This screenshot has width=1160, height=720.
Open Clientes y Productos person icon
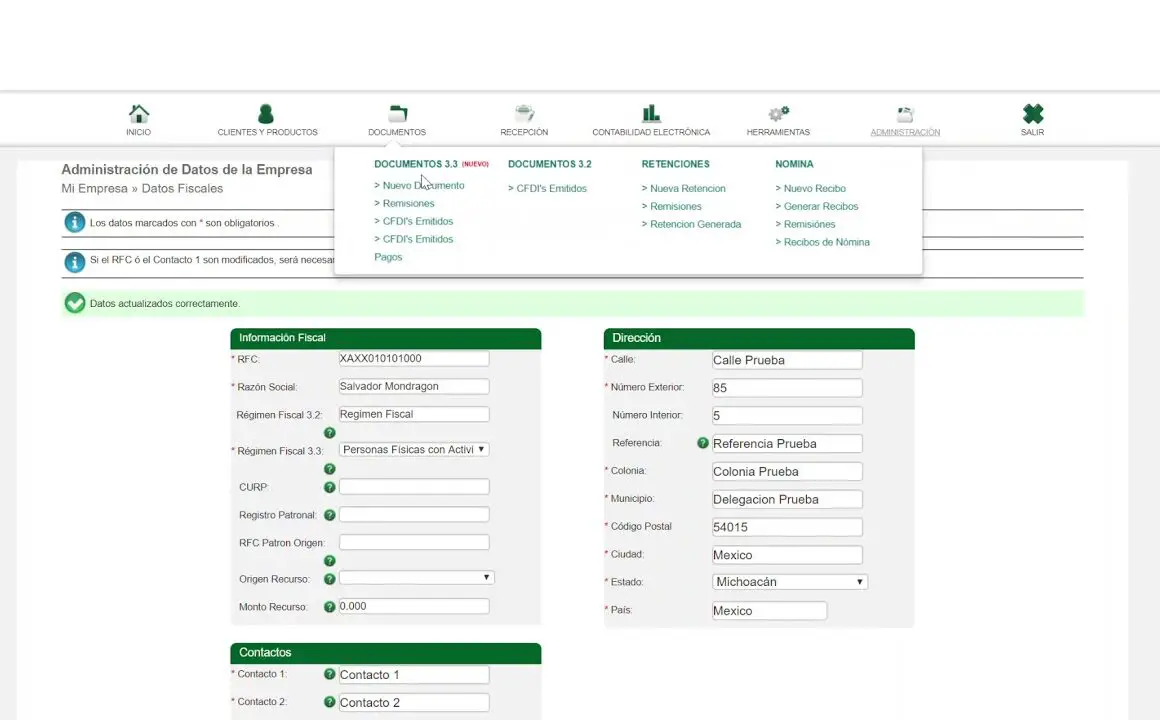pos(266,115)
